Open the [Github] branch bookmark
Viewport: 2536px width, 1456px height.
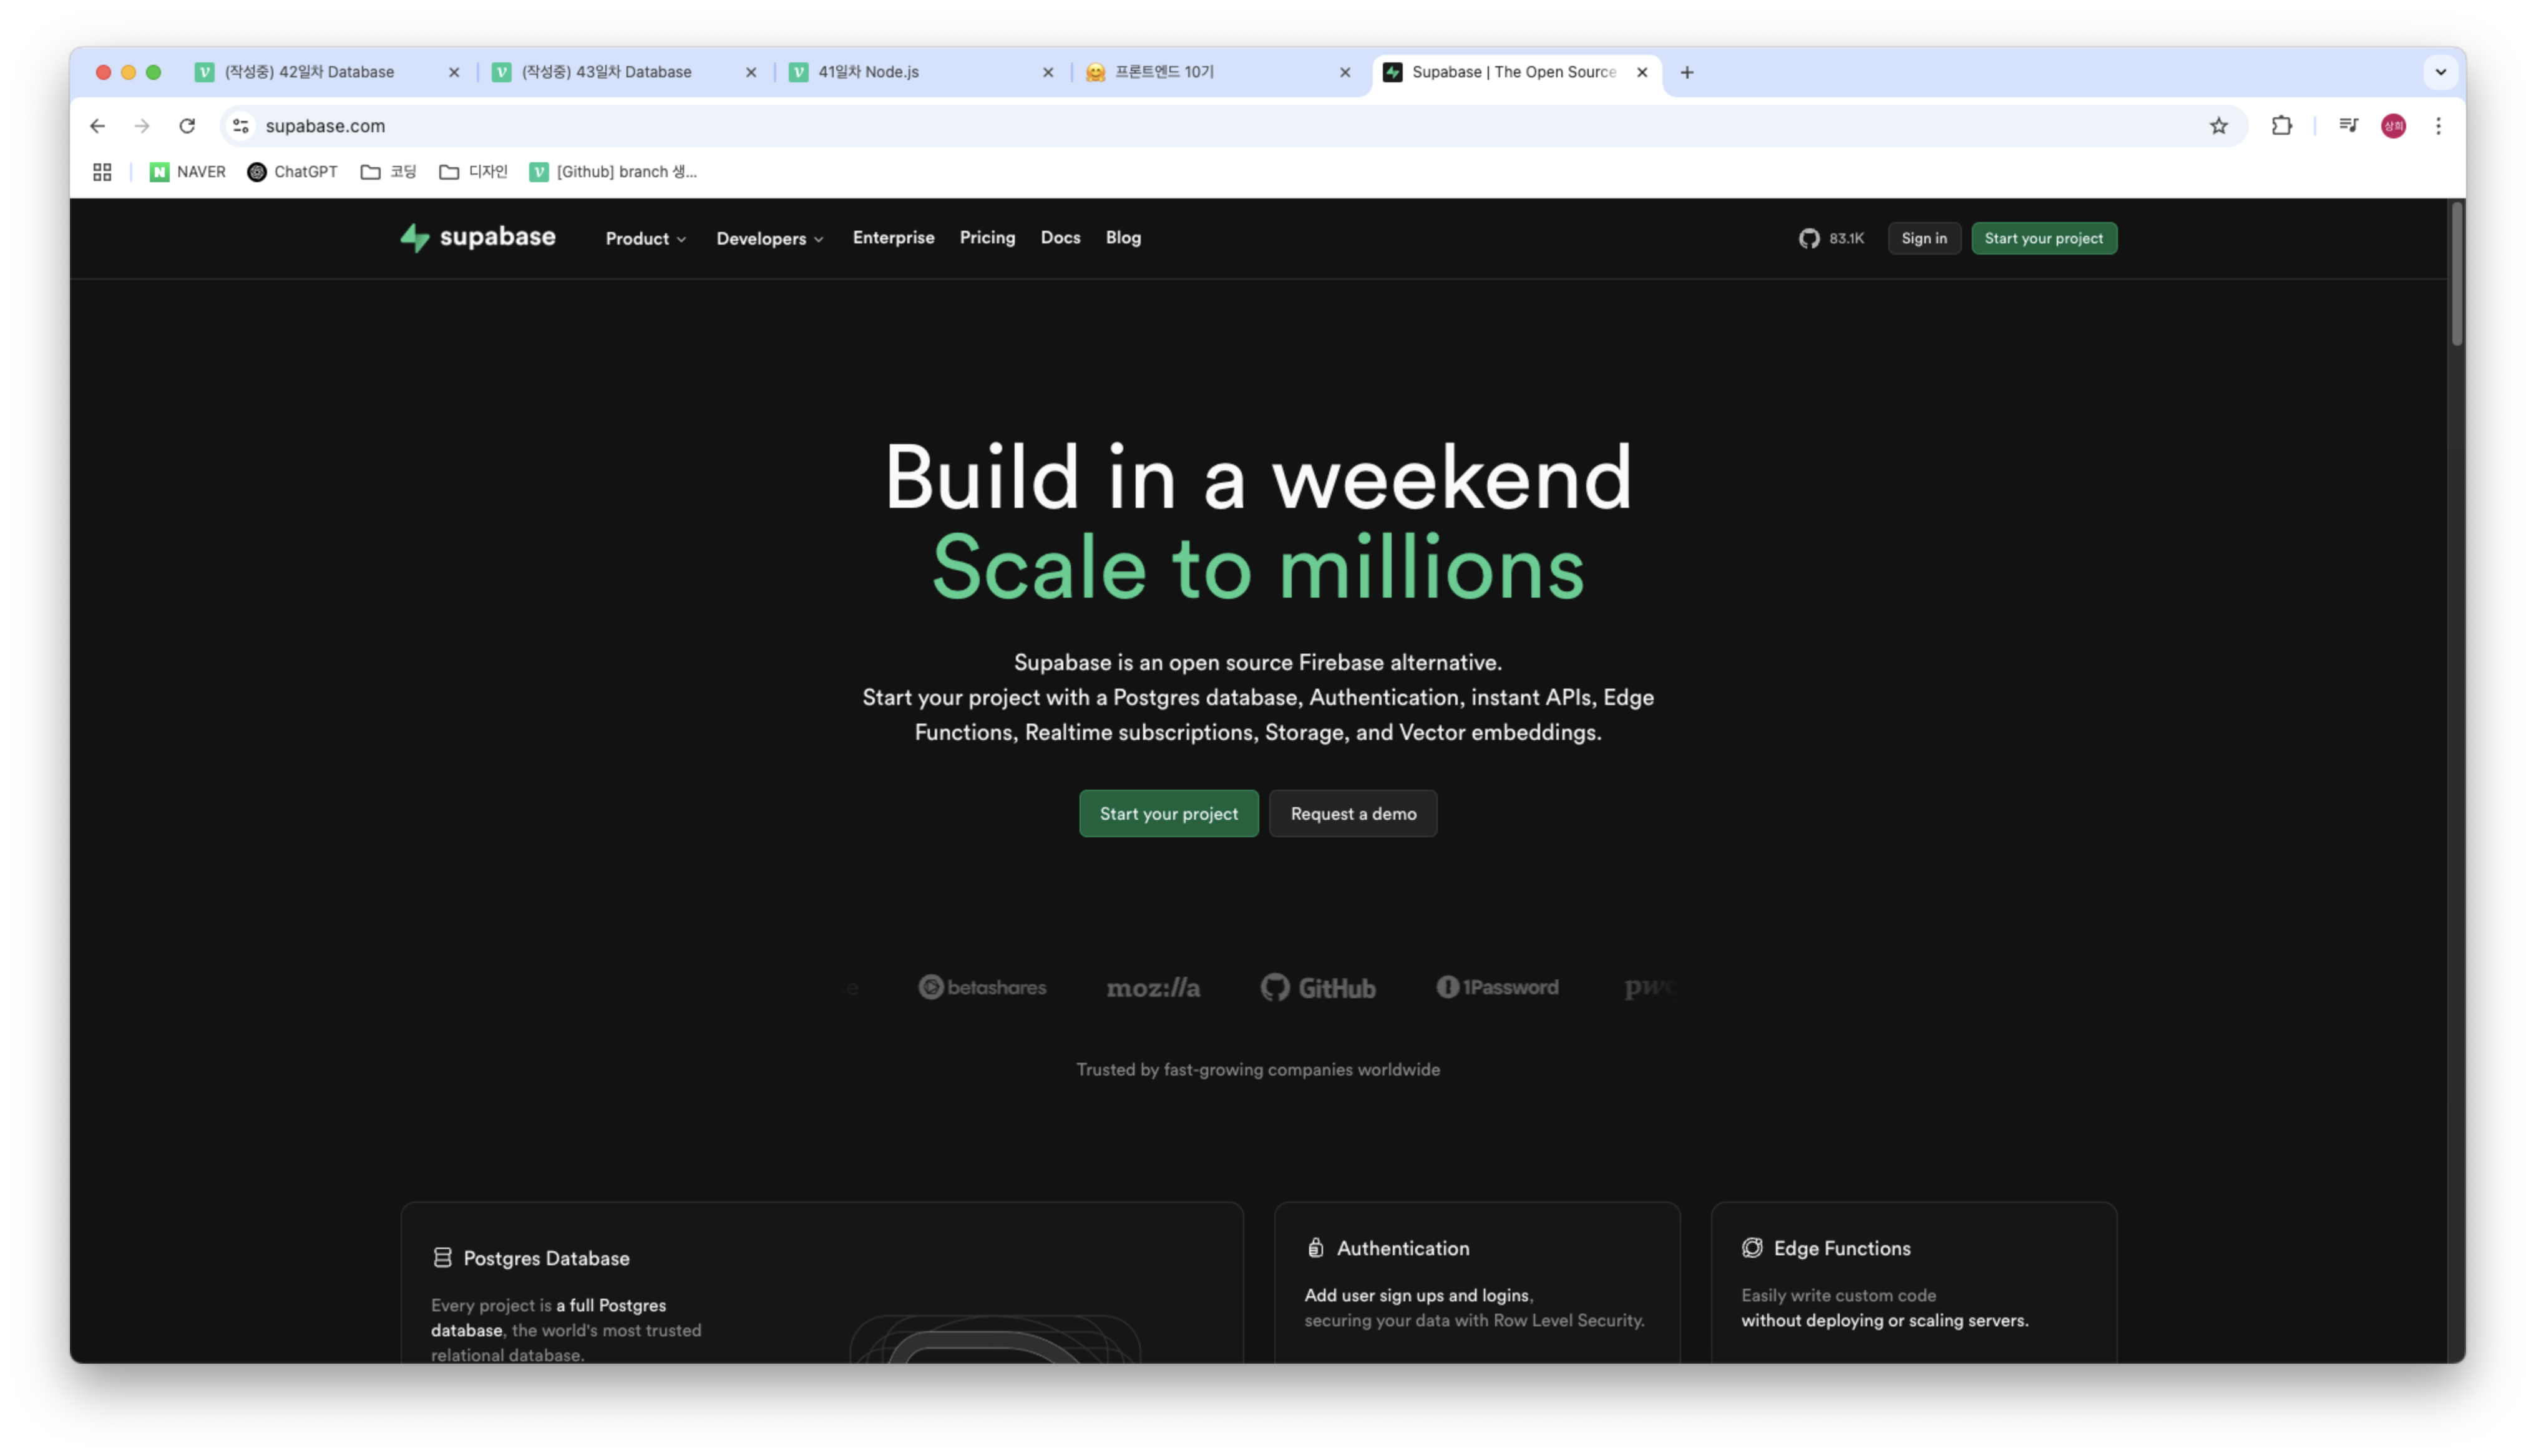pos(614,172)
